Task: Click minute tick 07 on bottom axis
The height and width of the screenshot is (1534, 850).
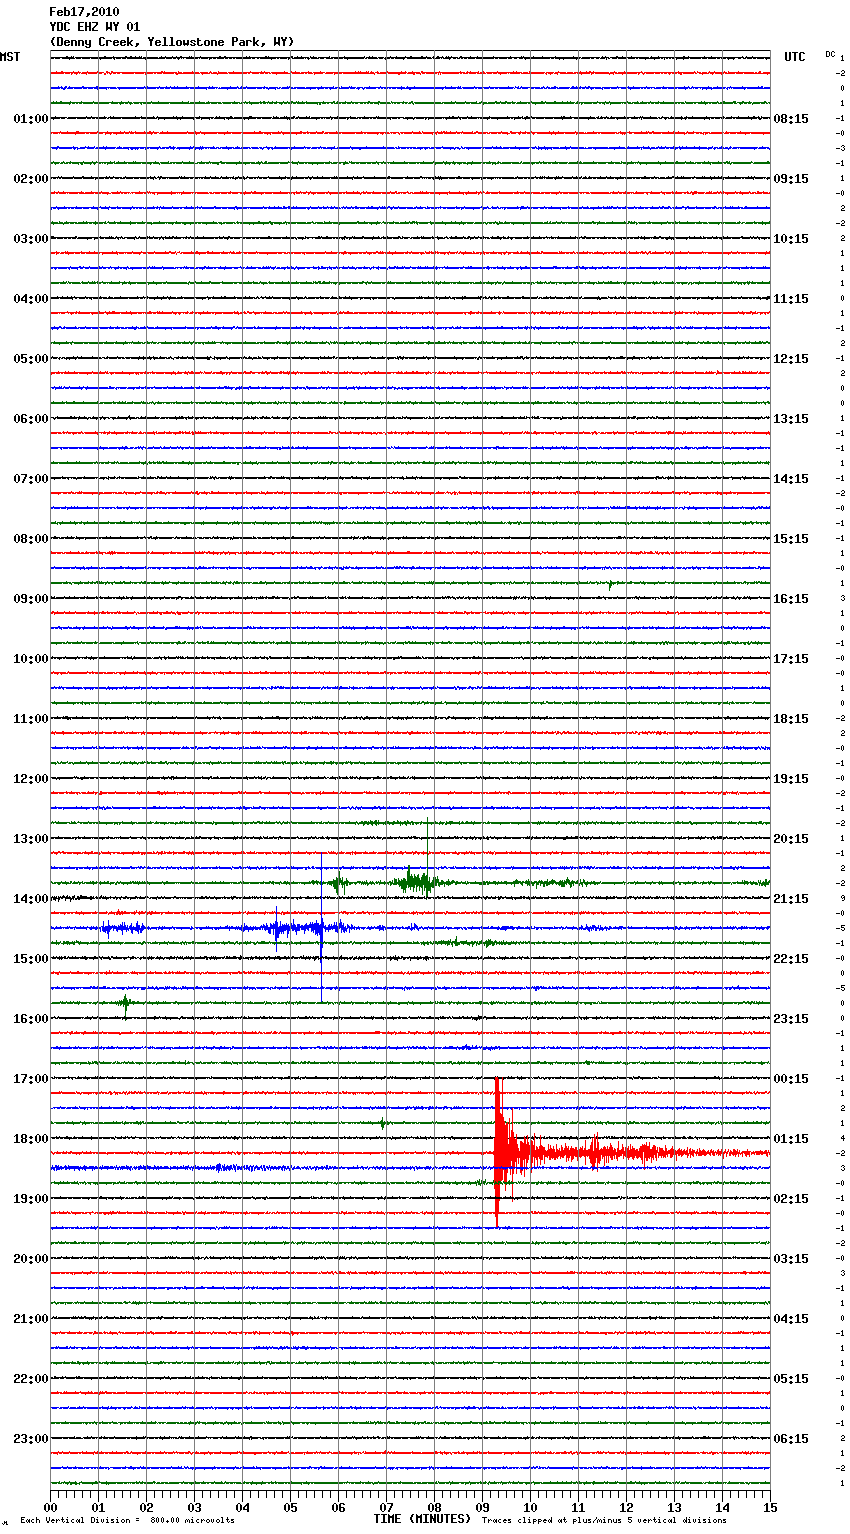Action: 386,1507
